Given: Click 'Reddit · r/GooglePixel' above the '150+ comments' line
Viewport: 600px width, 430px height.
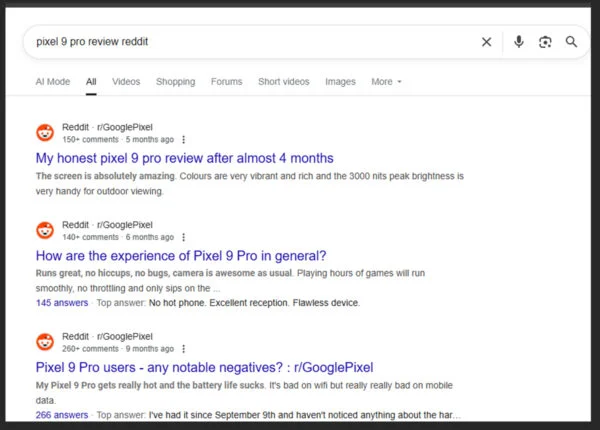Looking at the screenshot, I should point(107,127).
